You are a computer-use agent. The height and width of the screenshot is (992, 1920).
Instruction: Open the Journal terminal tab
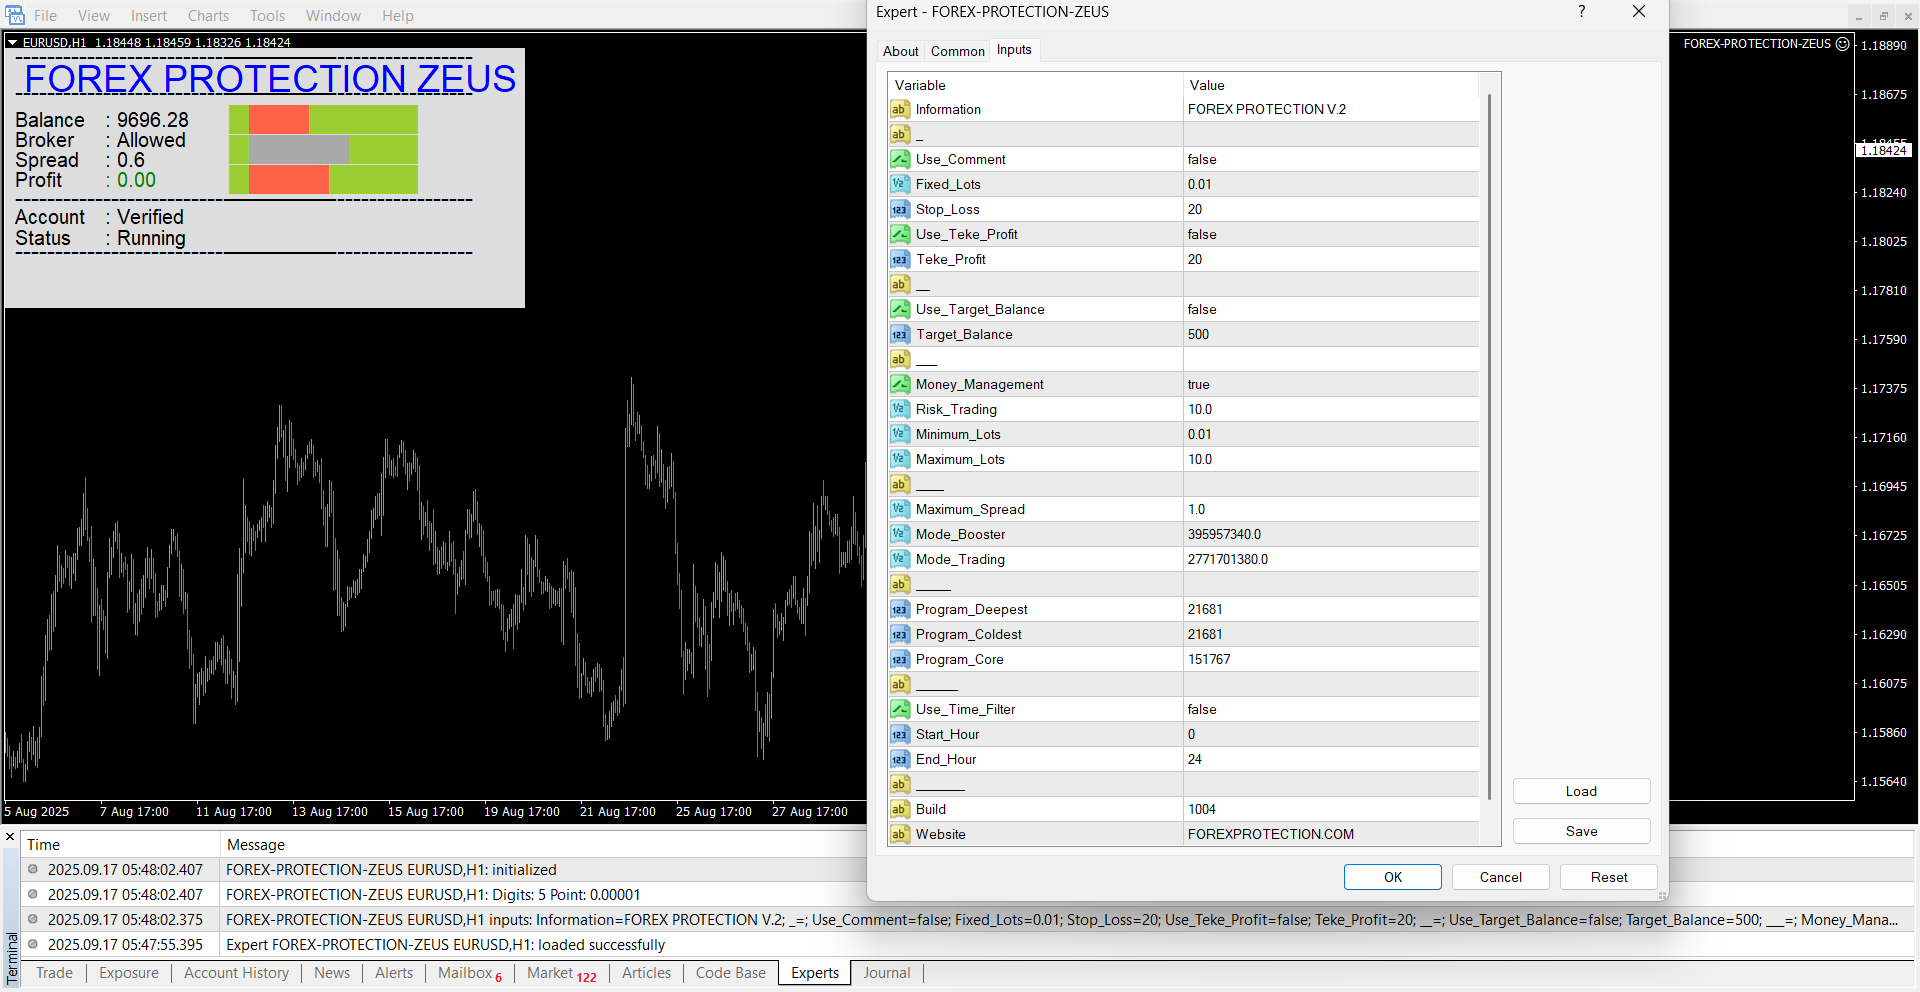(x=886, y=973)
